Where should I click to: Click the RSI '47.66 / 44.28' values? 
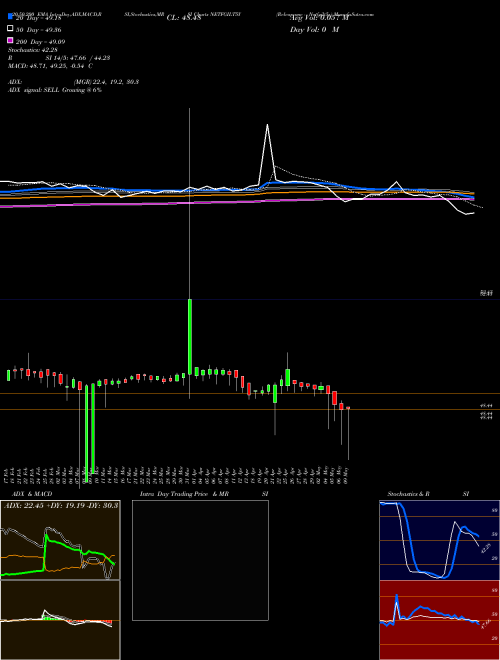coord(88,58)
